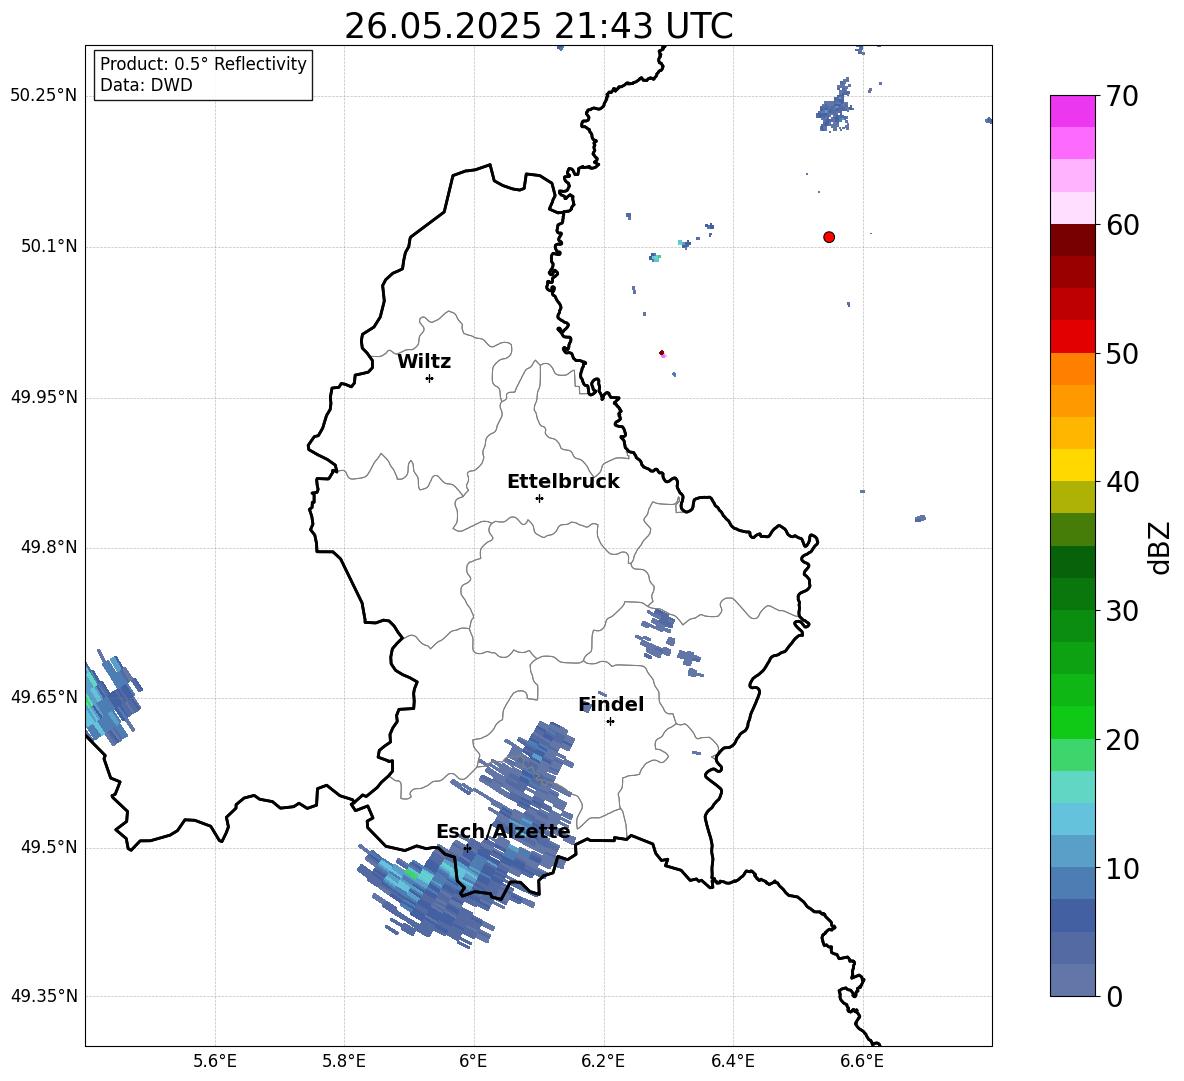Click the Esch/Alzette city label
Image resolution: width=1184 pixels, height=1081 pixels.
(x=503, y=831)
